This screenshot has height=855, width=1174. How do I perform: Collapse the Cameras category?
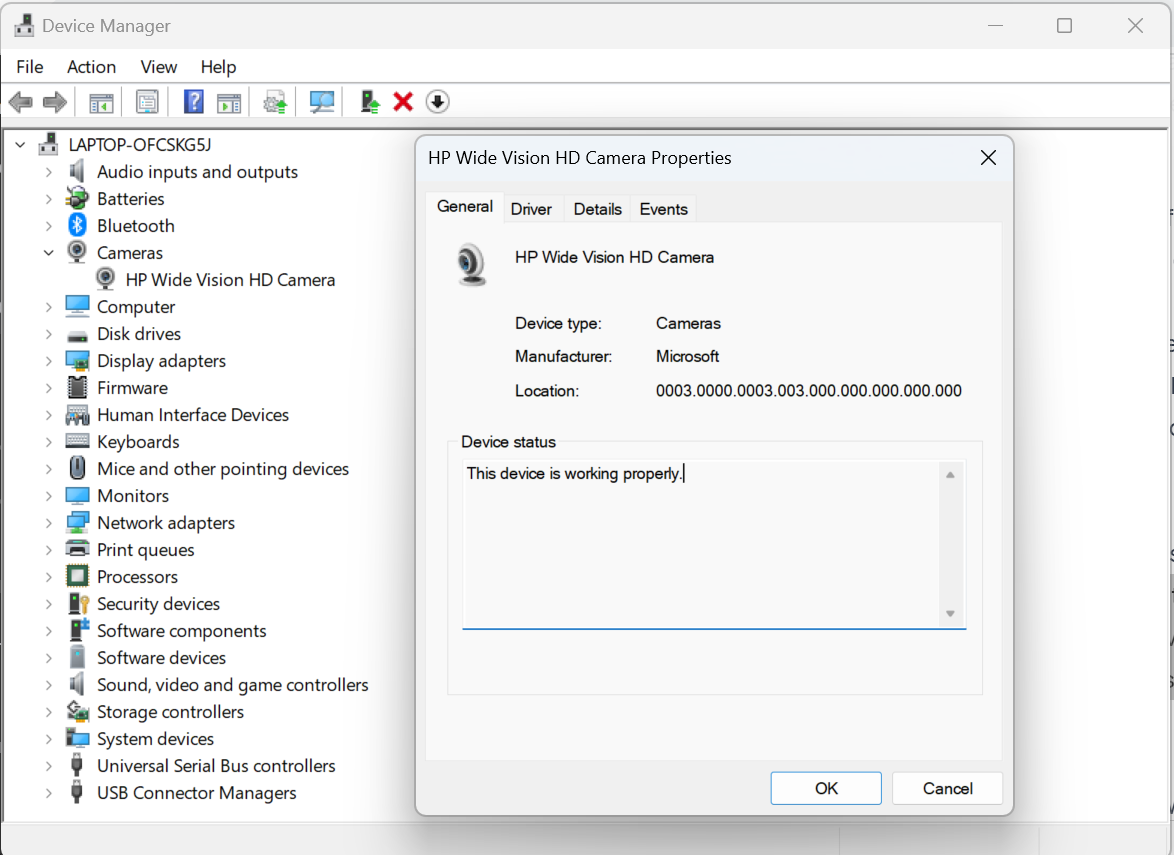point(48,252)
